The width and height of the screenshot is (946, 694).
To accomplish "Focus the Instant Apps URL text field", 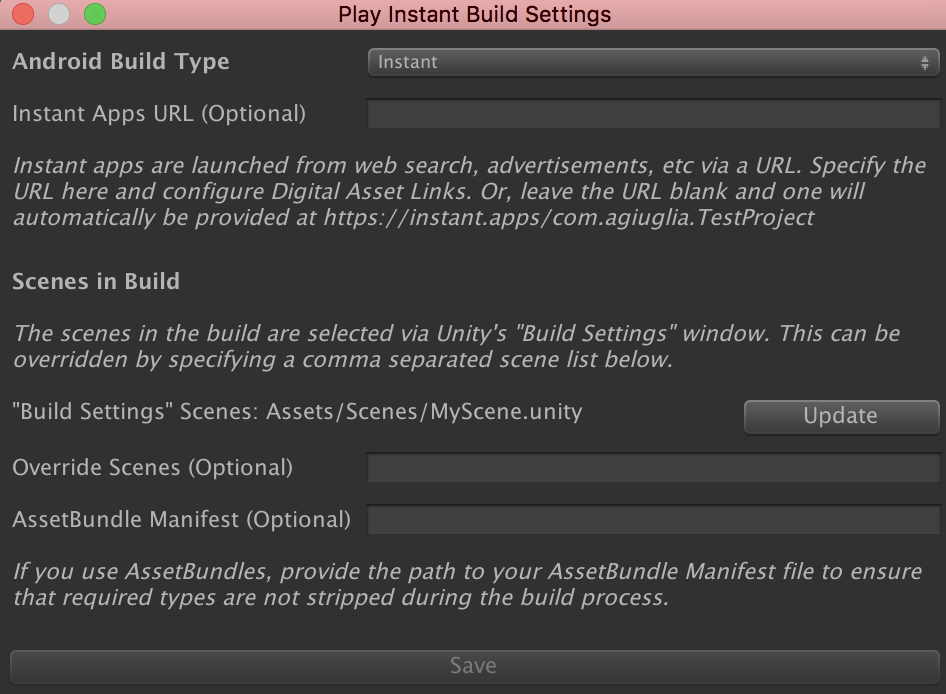I will click(653, 114).
